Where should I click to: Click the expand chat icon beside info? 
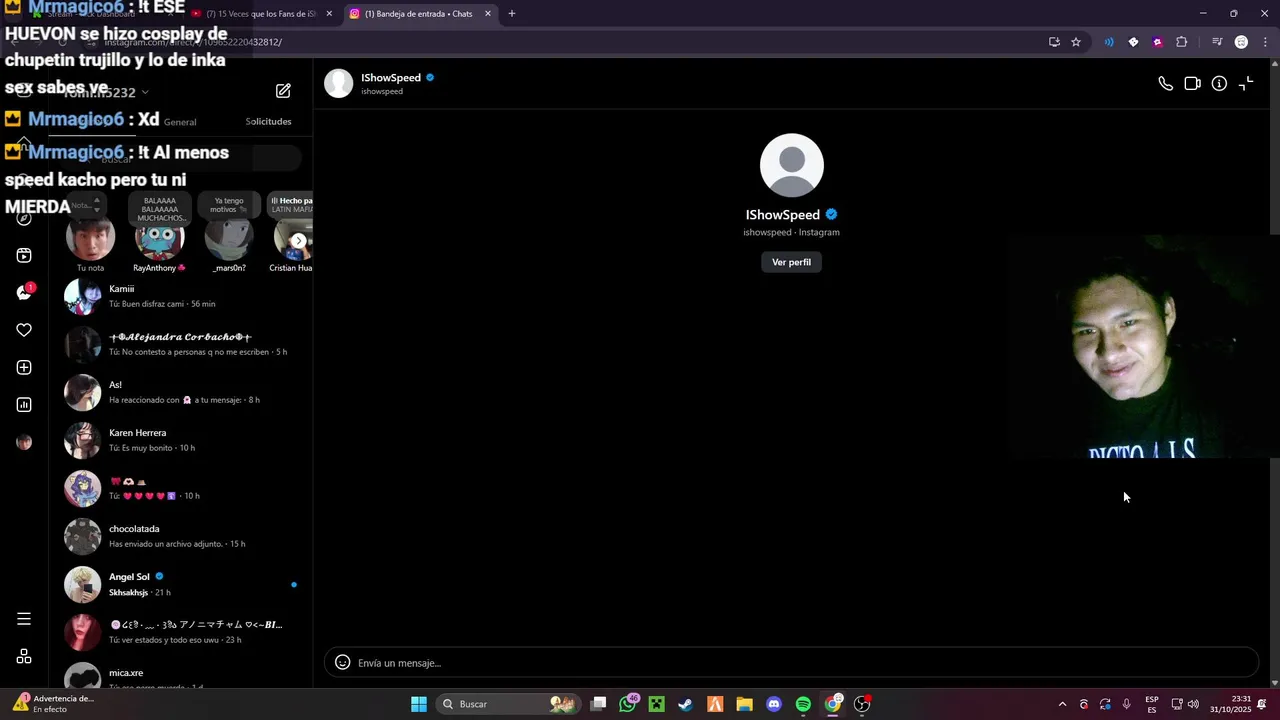pos(1246,84)
